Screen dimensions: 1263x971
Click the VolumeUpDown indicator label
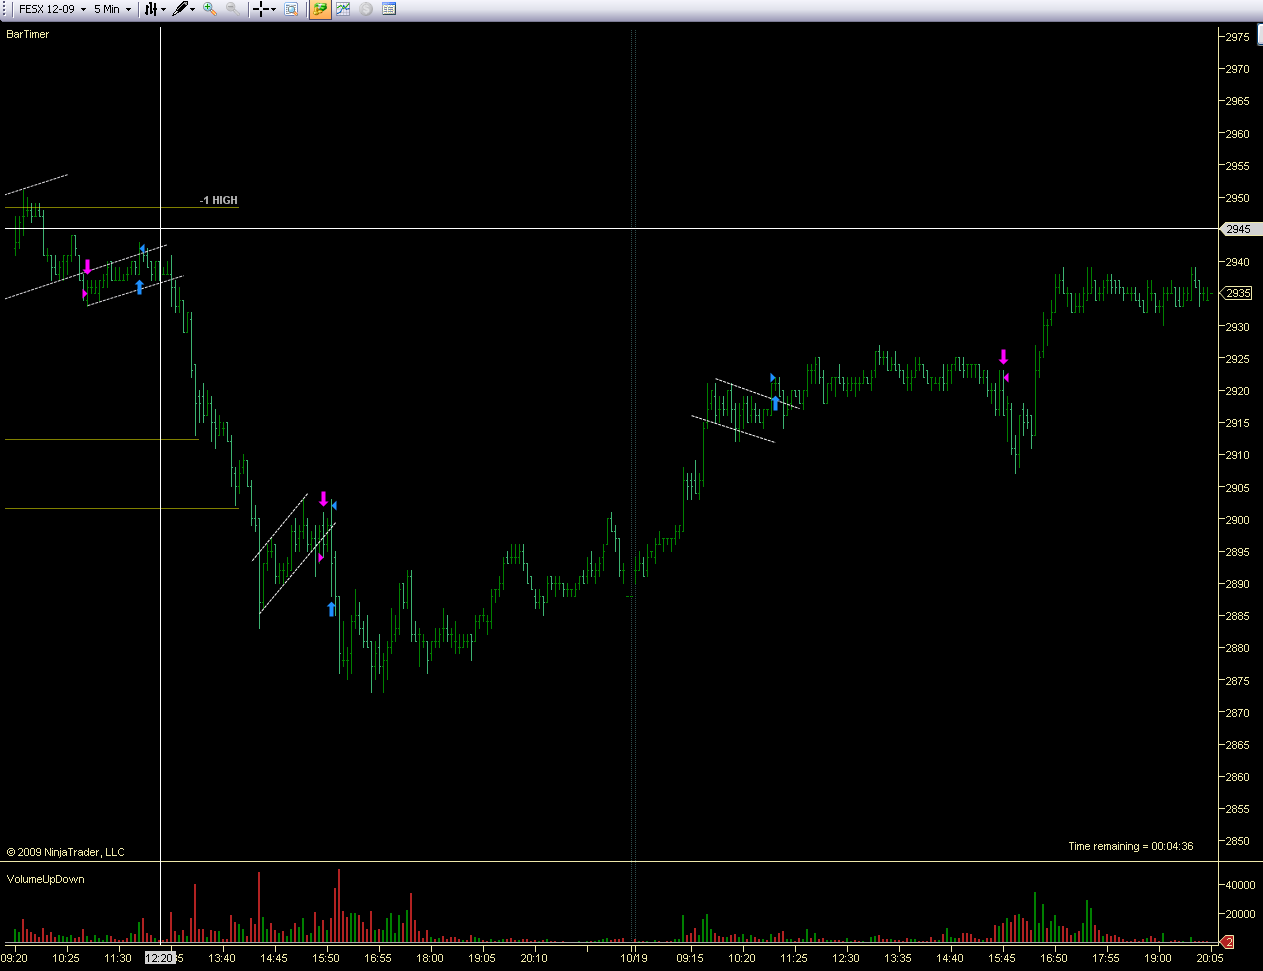pos(46,879)
